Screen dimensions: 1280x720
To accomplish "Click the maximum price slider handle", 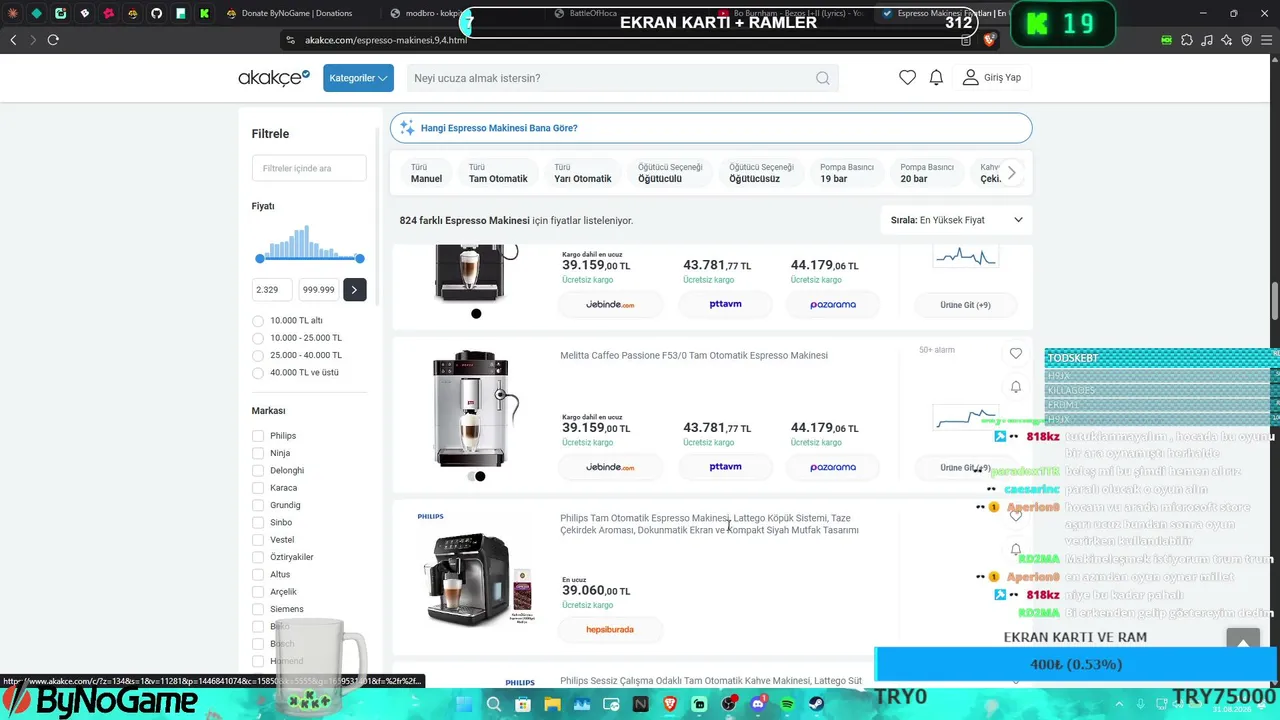I will [x=360, y=259].
